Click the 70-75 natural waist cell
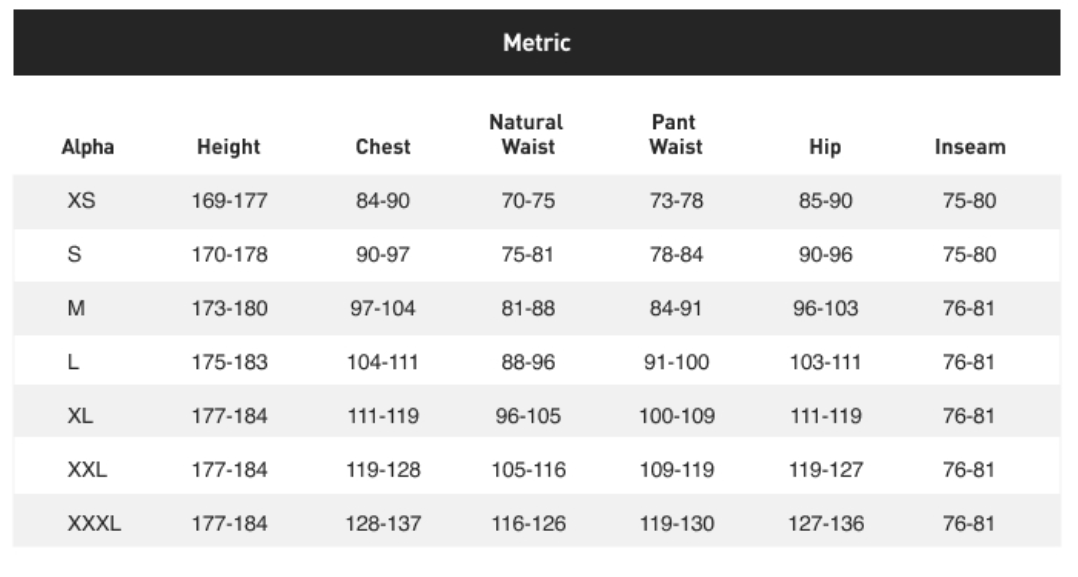 pyautogui.click(x=528, y=200)
